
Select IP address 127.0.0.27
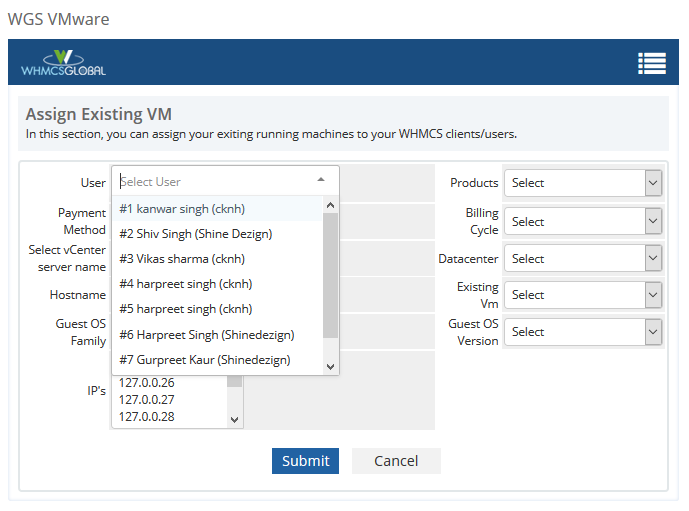(146, 399)
